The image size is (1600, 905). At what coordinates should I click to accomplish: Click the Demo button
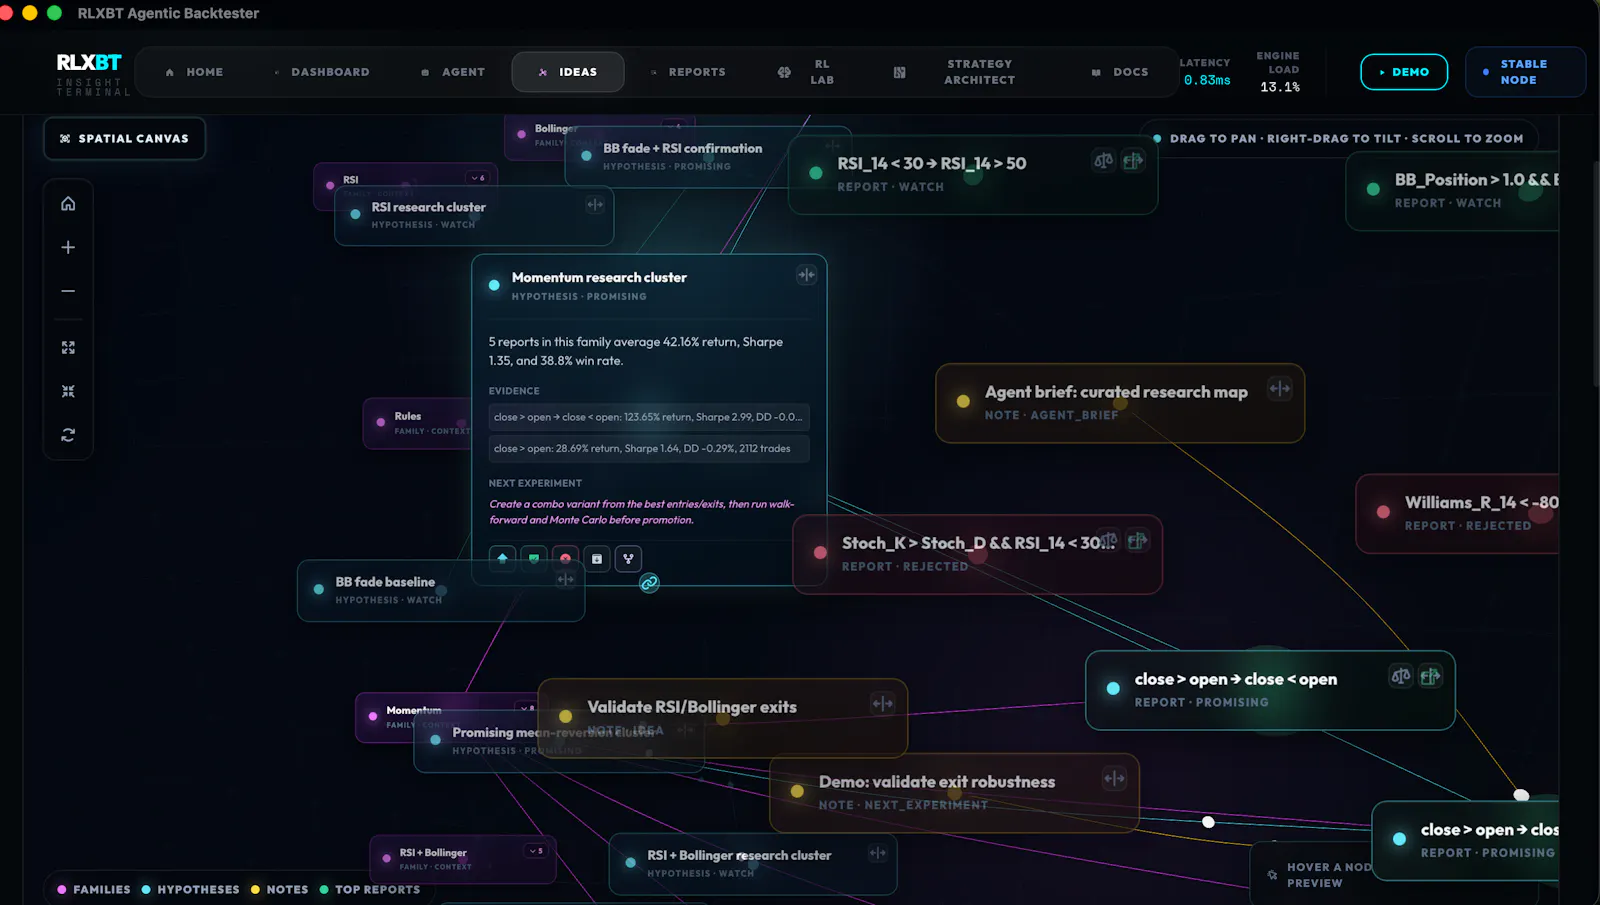(x=1404, y=72)
